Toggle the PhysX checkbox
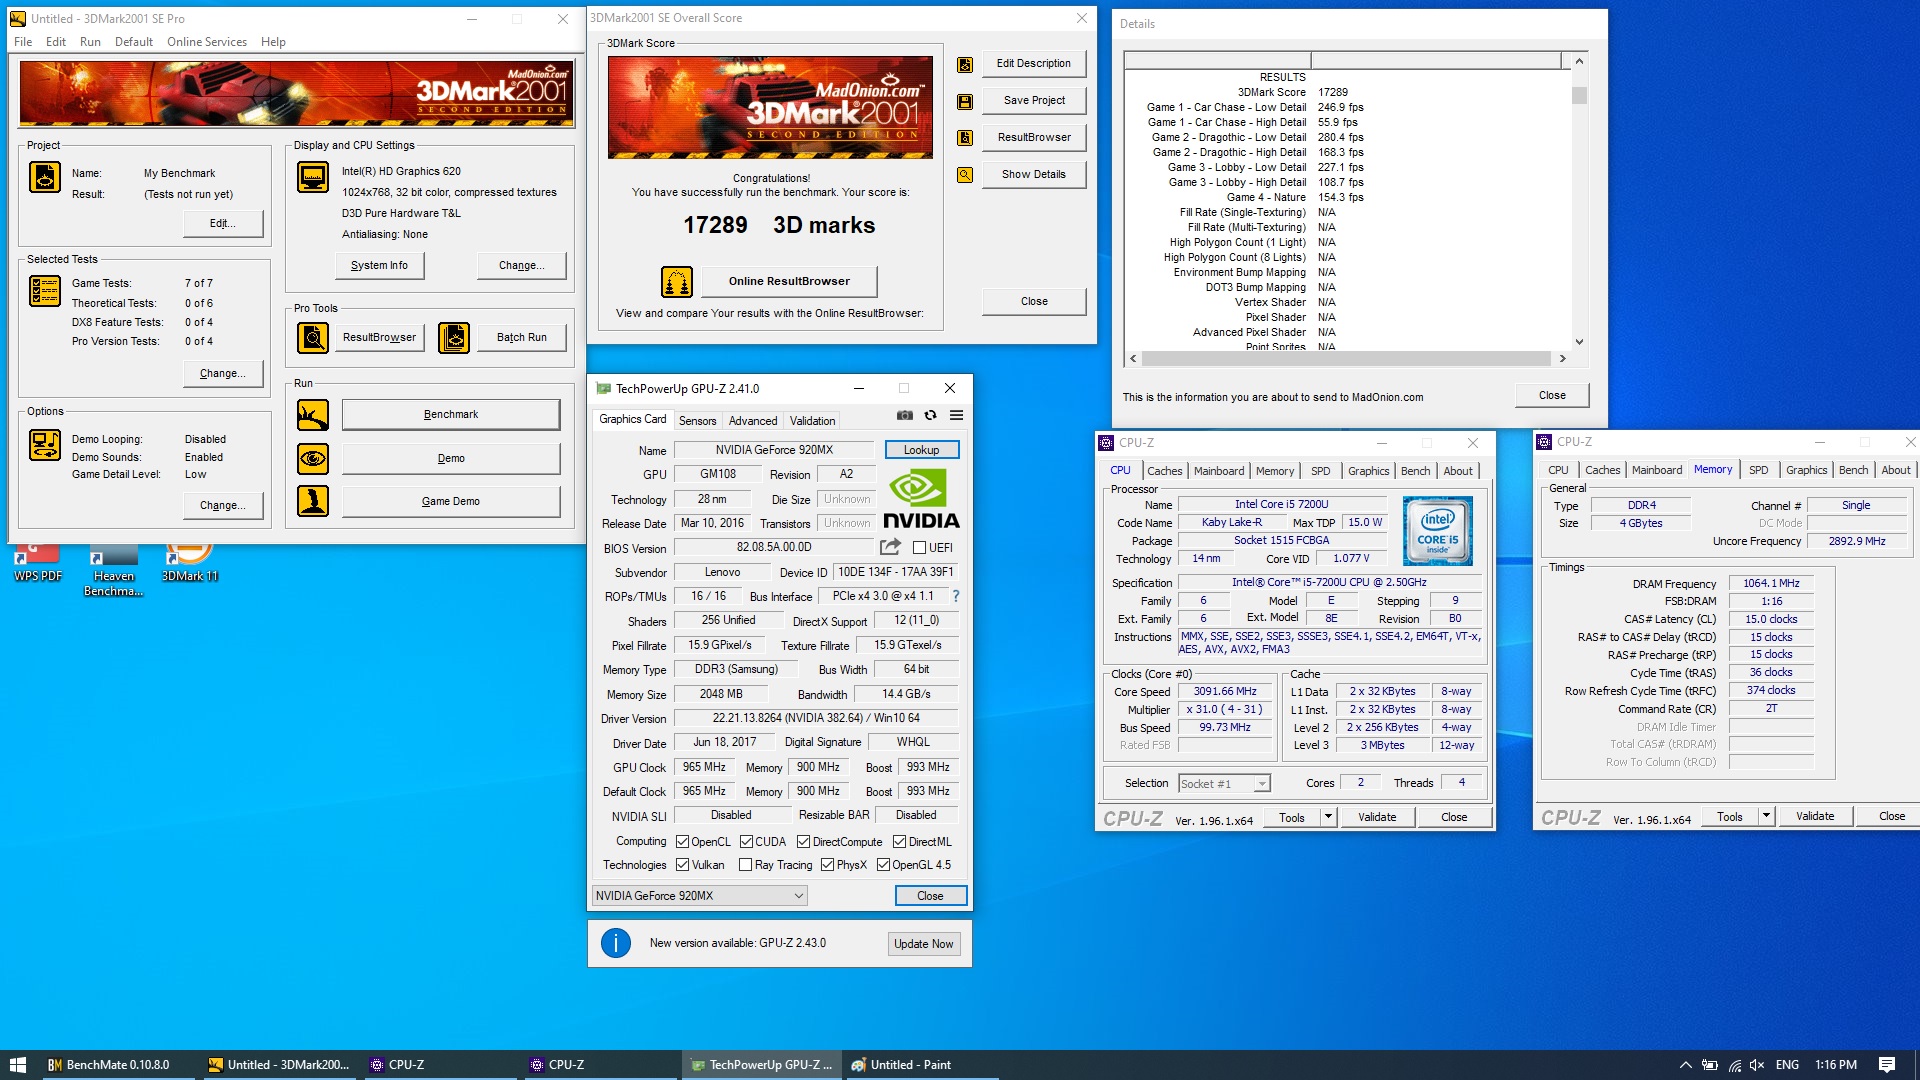1920x1080 pixels. [x=828, y=865]
